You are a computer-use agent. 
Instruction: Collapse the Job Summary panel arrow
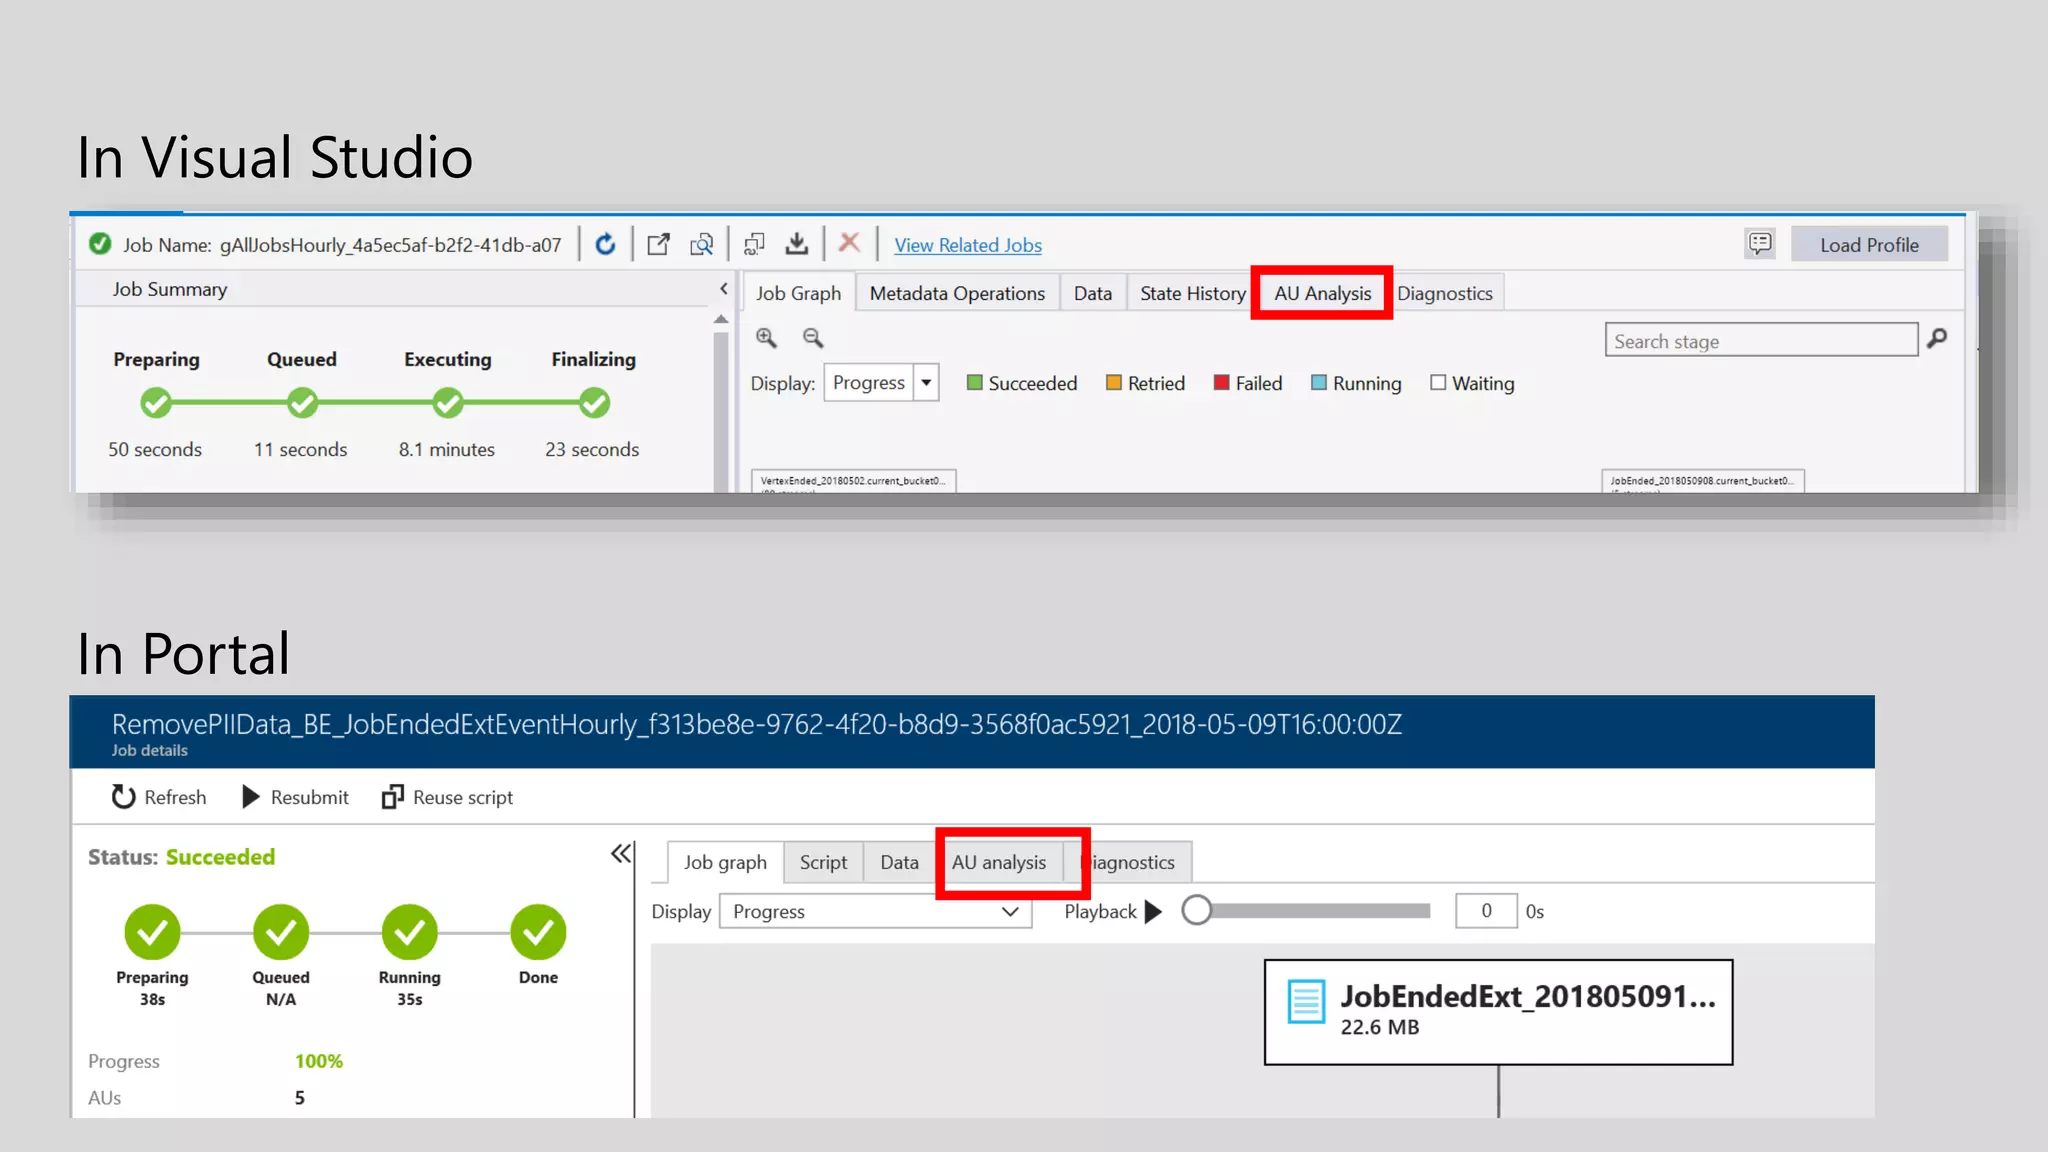click(723, 289)
